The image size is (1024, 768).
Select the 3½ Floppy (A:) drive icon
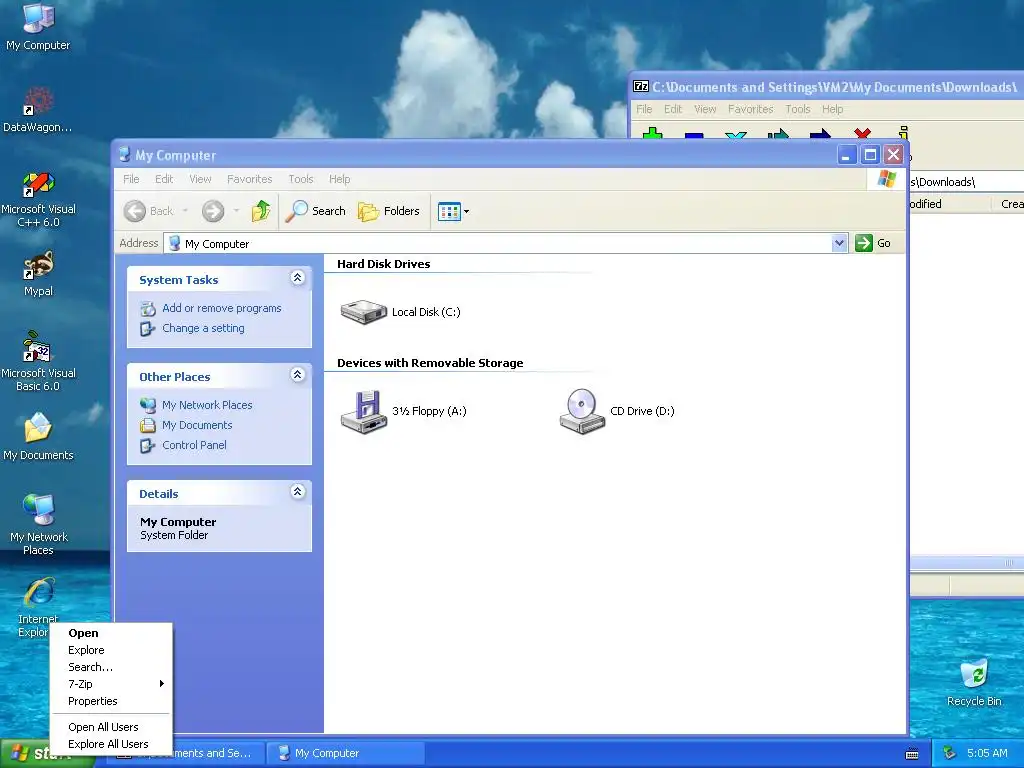[x=364, y=411]
